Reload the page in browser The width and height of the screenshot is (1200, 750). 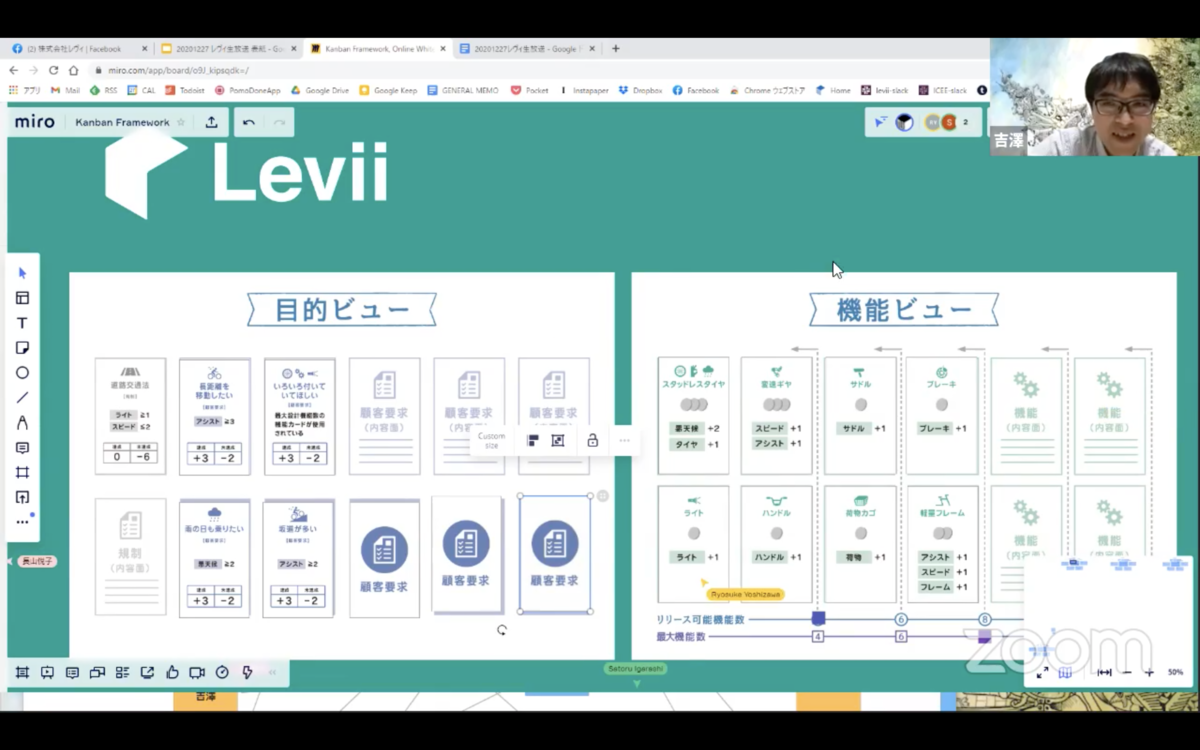53,70
